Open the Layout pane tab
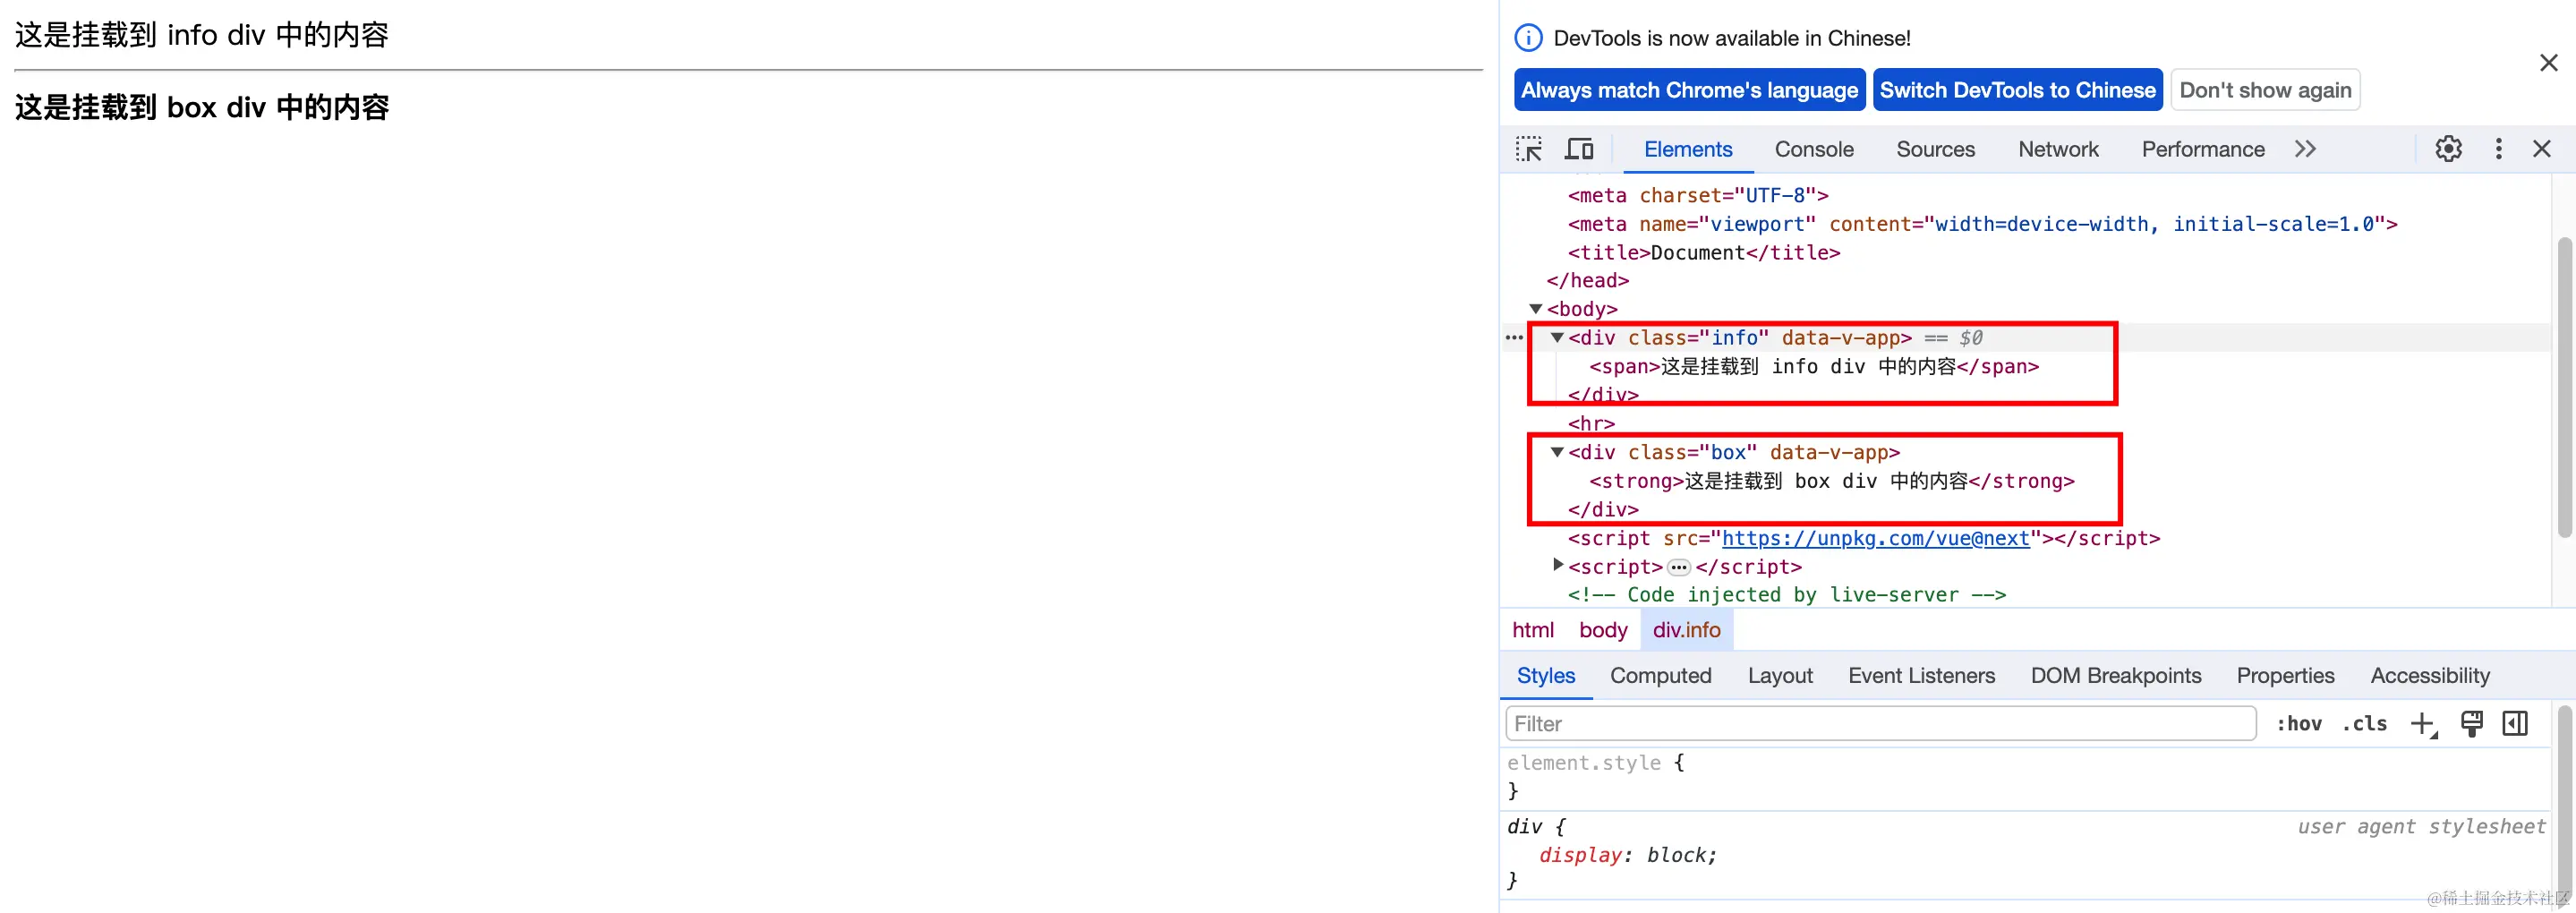2576x913 pixels. [x=1780, y=676]
